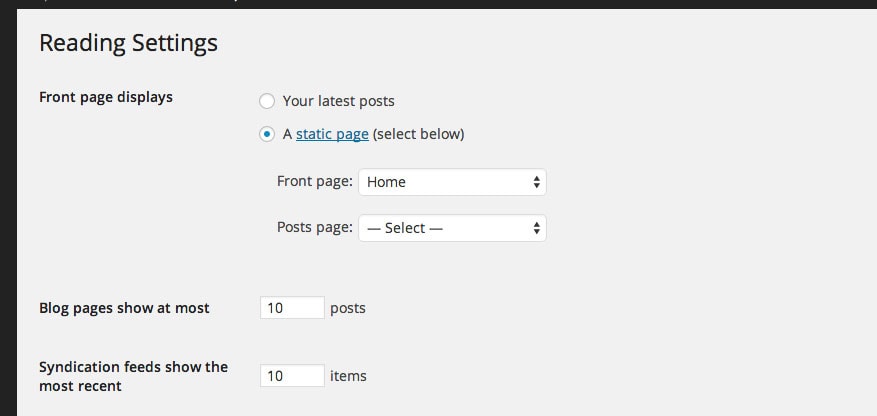
Task: Click the dark admin bar at the top
Action: point(438,4)
